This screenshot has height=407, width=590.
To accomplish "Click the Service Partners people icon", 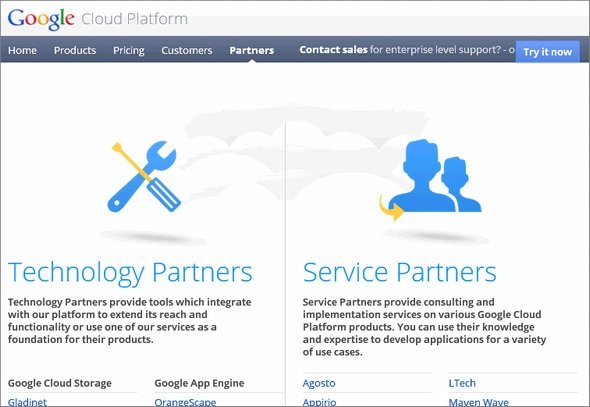I will [435, 176].
